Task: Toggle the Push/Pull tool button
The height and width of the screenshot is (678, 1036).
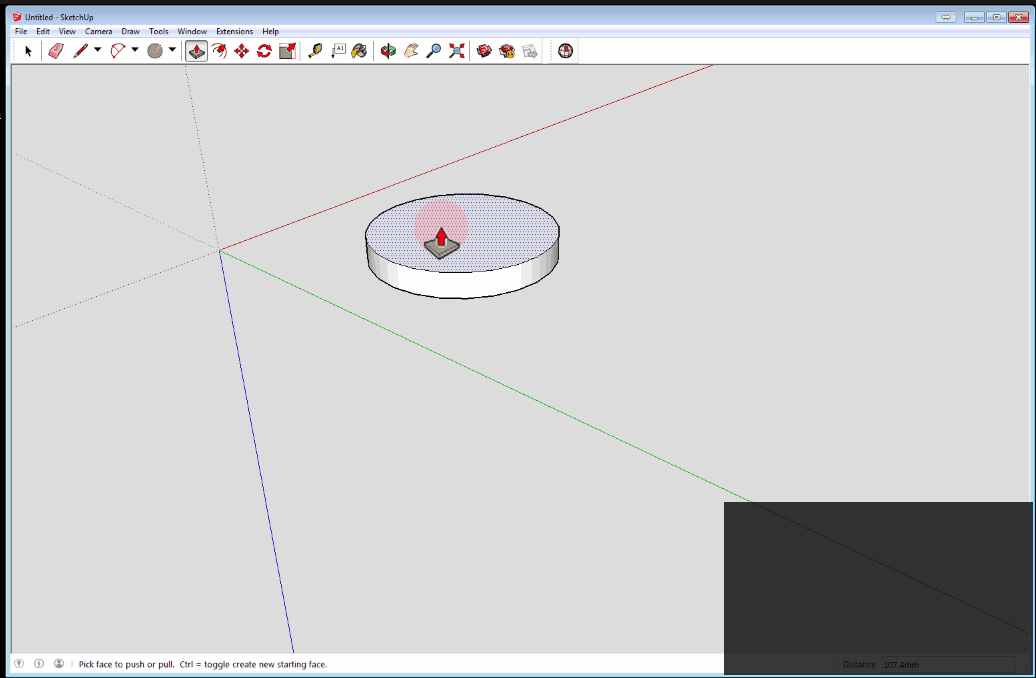Action: (x=196, y=51)
